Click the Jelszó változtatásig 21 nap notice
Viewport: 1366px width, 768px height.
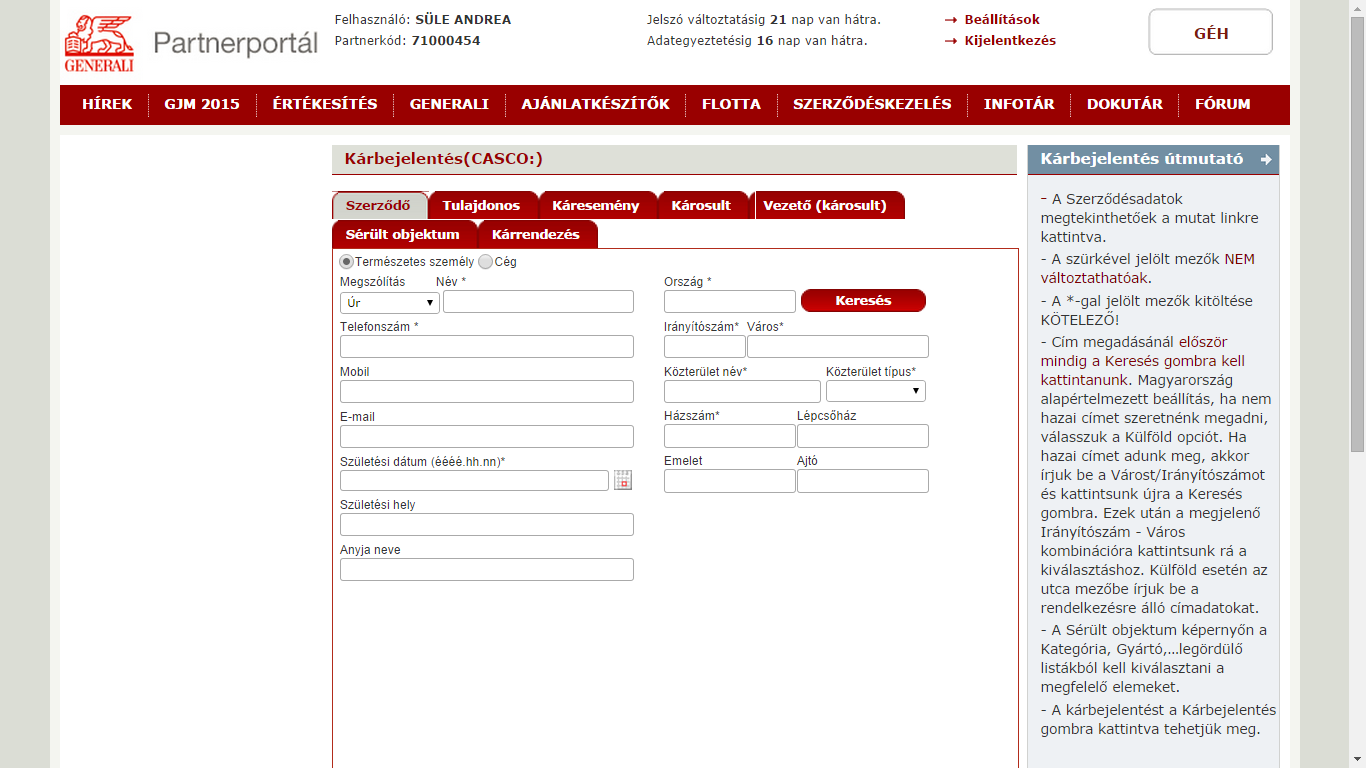point(764,19)
